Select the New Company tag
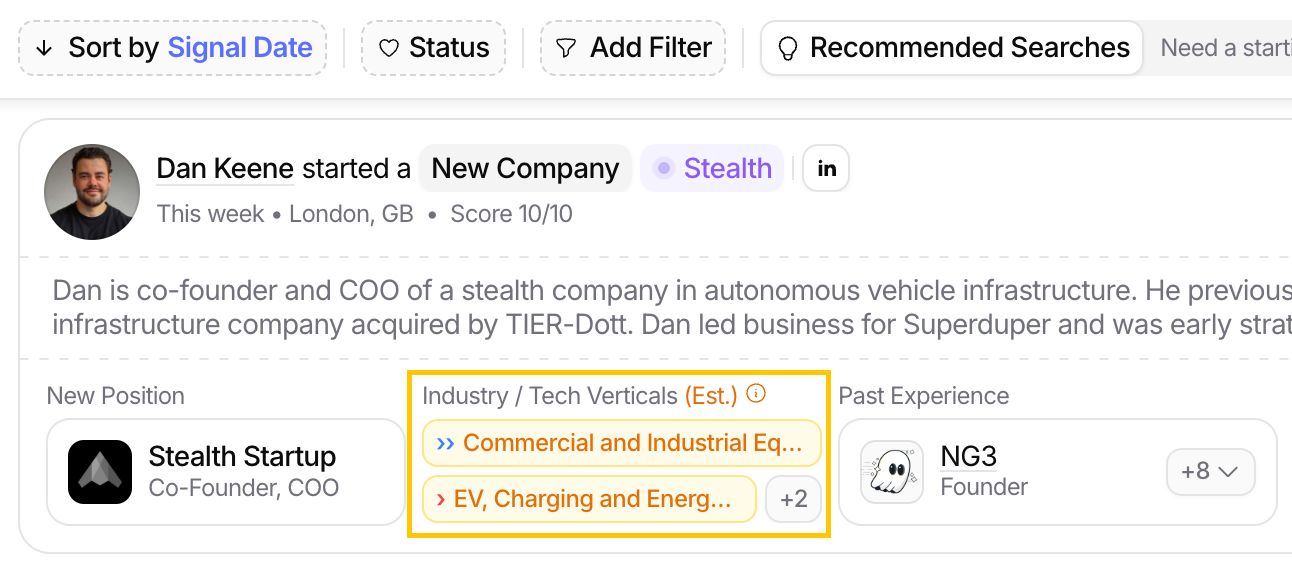This screenshot has width=1292, height=572. click(x=525, y=169)
